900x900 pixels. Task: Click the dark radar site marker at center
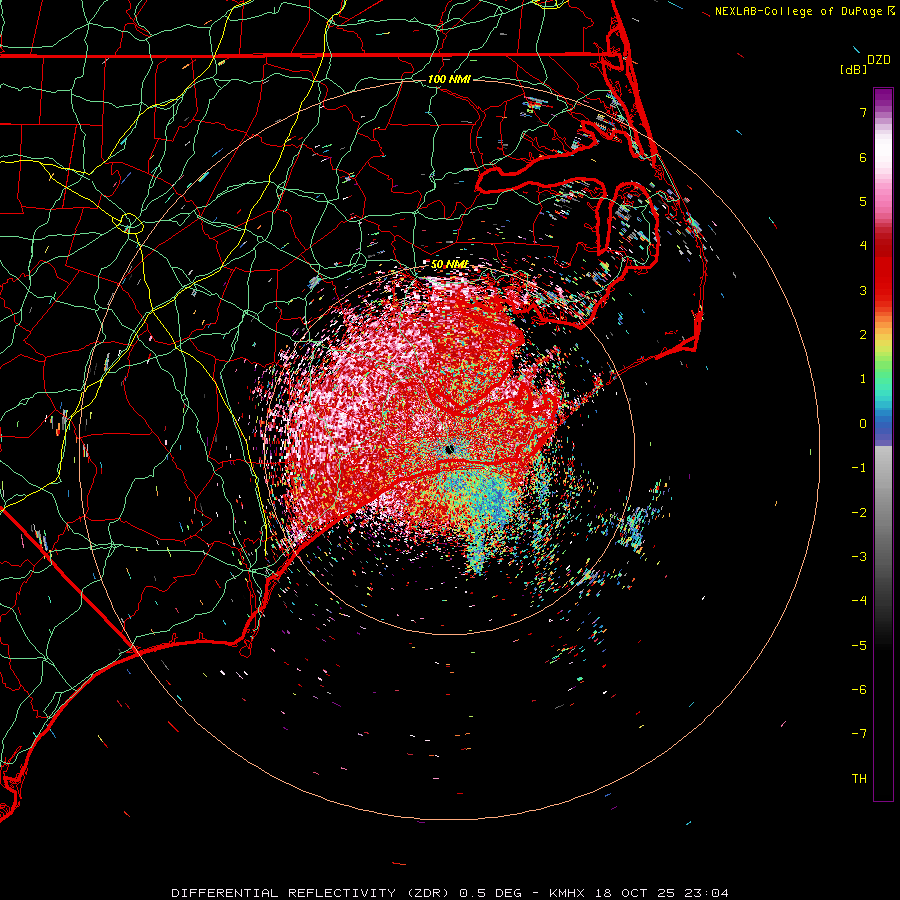tap(449, 449)
